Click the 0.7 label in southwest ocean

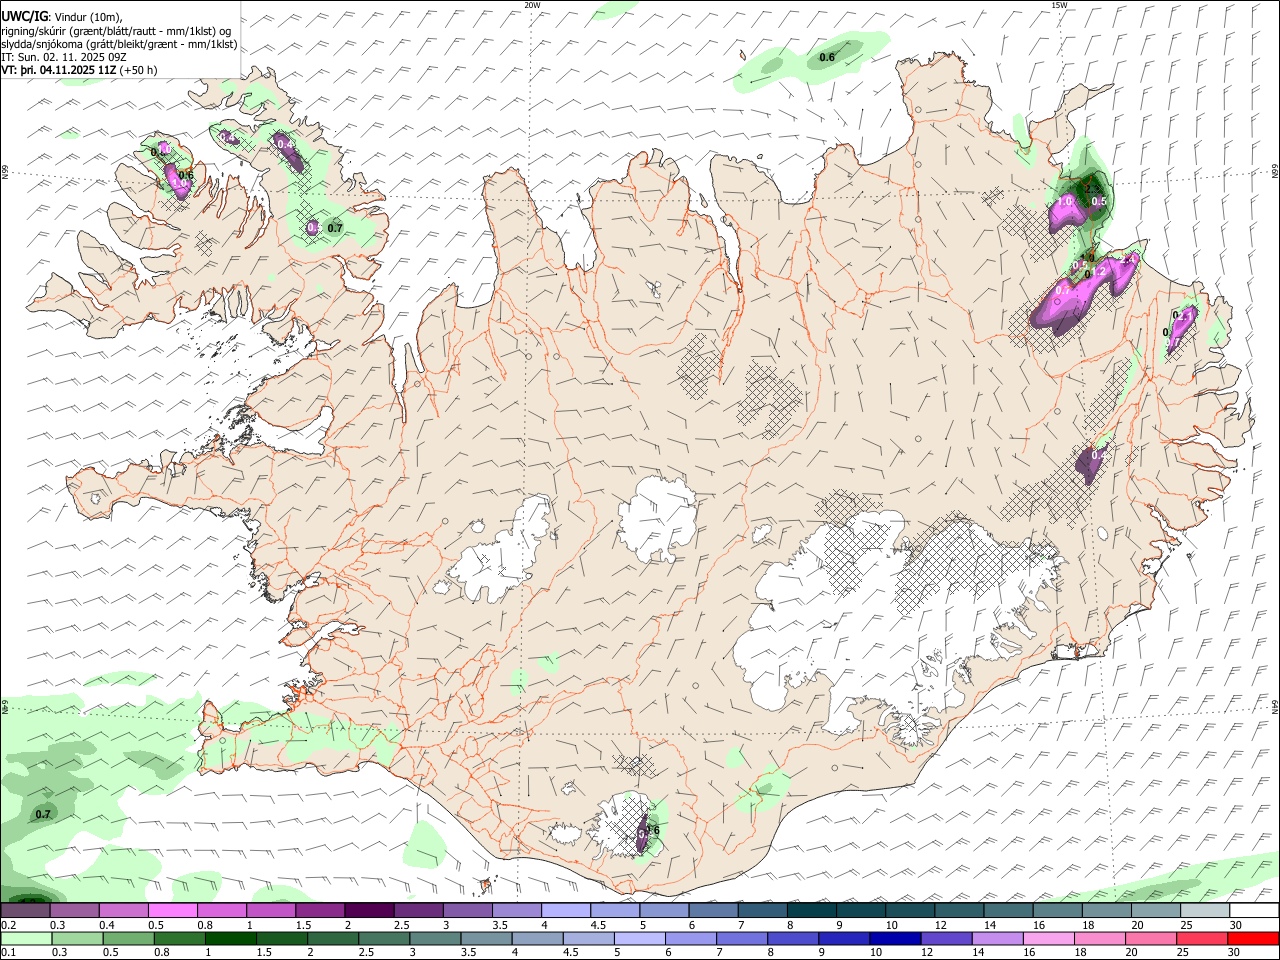tap(43, 815)
